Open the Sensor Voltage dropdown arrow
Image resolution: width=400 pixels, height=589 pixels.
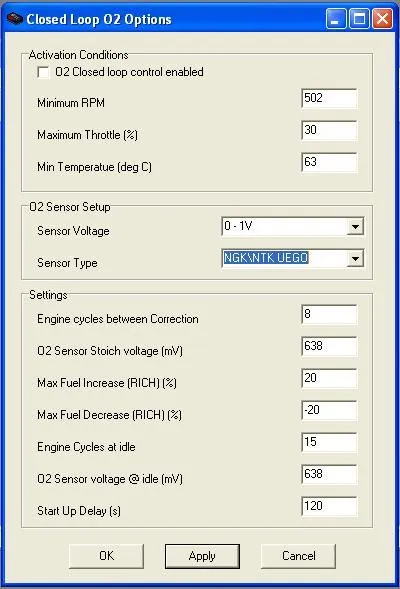pos(355,227)
